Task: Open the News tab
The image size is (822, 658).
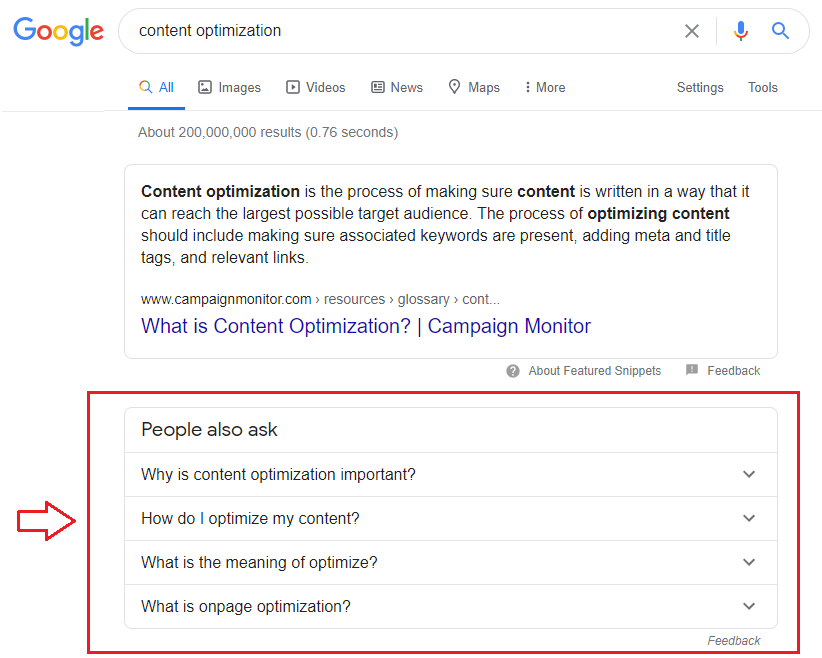Action: coord(397,88)
